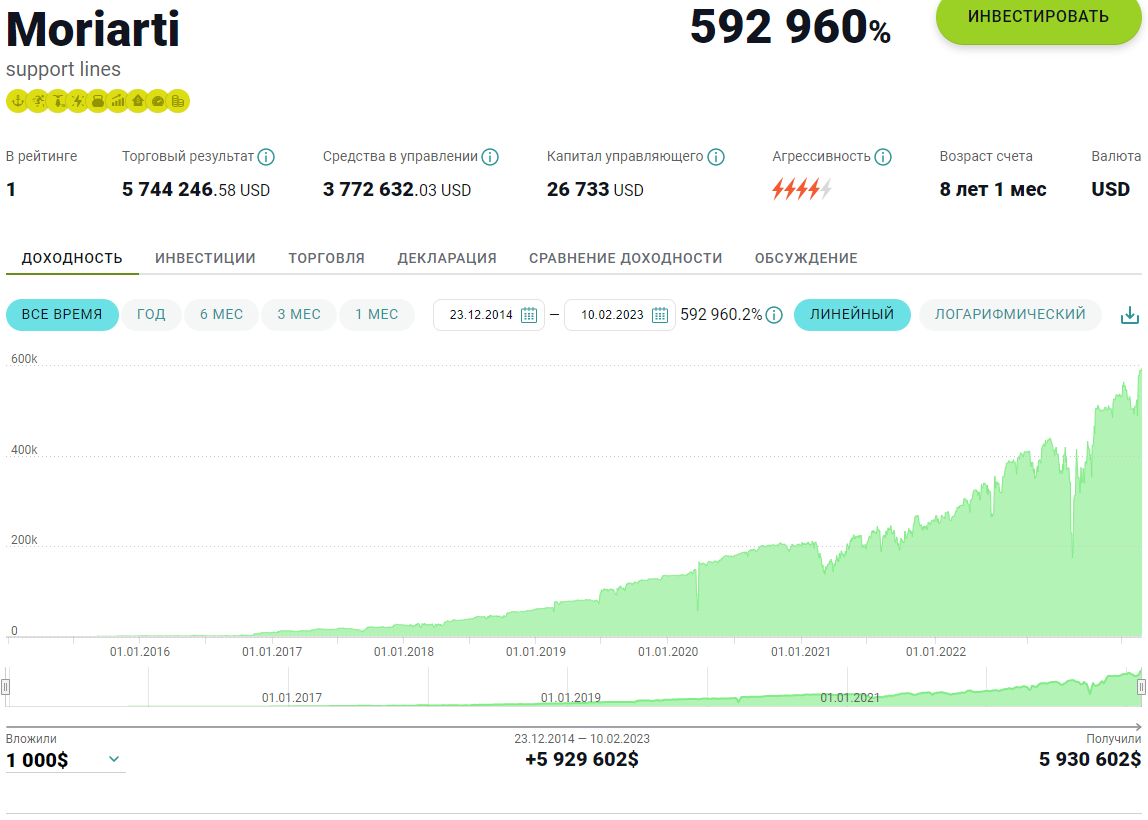Screen dimensions: 1148x820
Task: Click the start date field 23.12.2014
Action: (x=480, y=315)
